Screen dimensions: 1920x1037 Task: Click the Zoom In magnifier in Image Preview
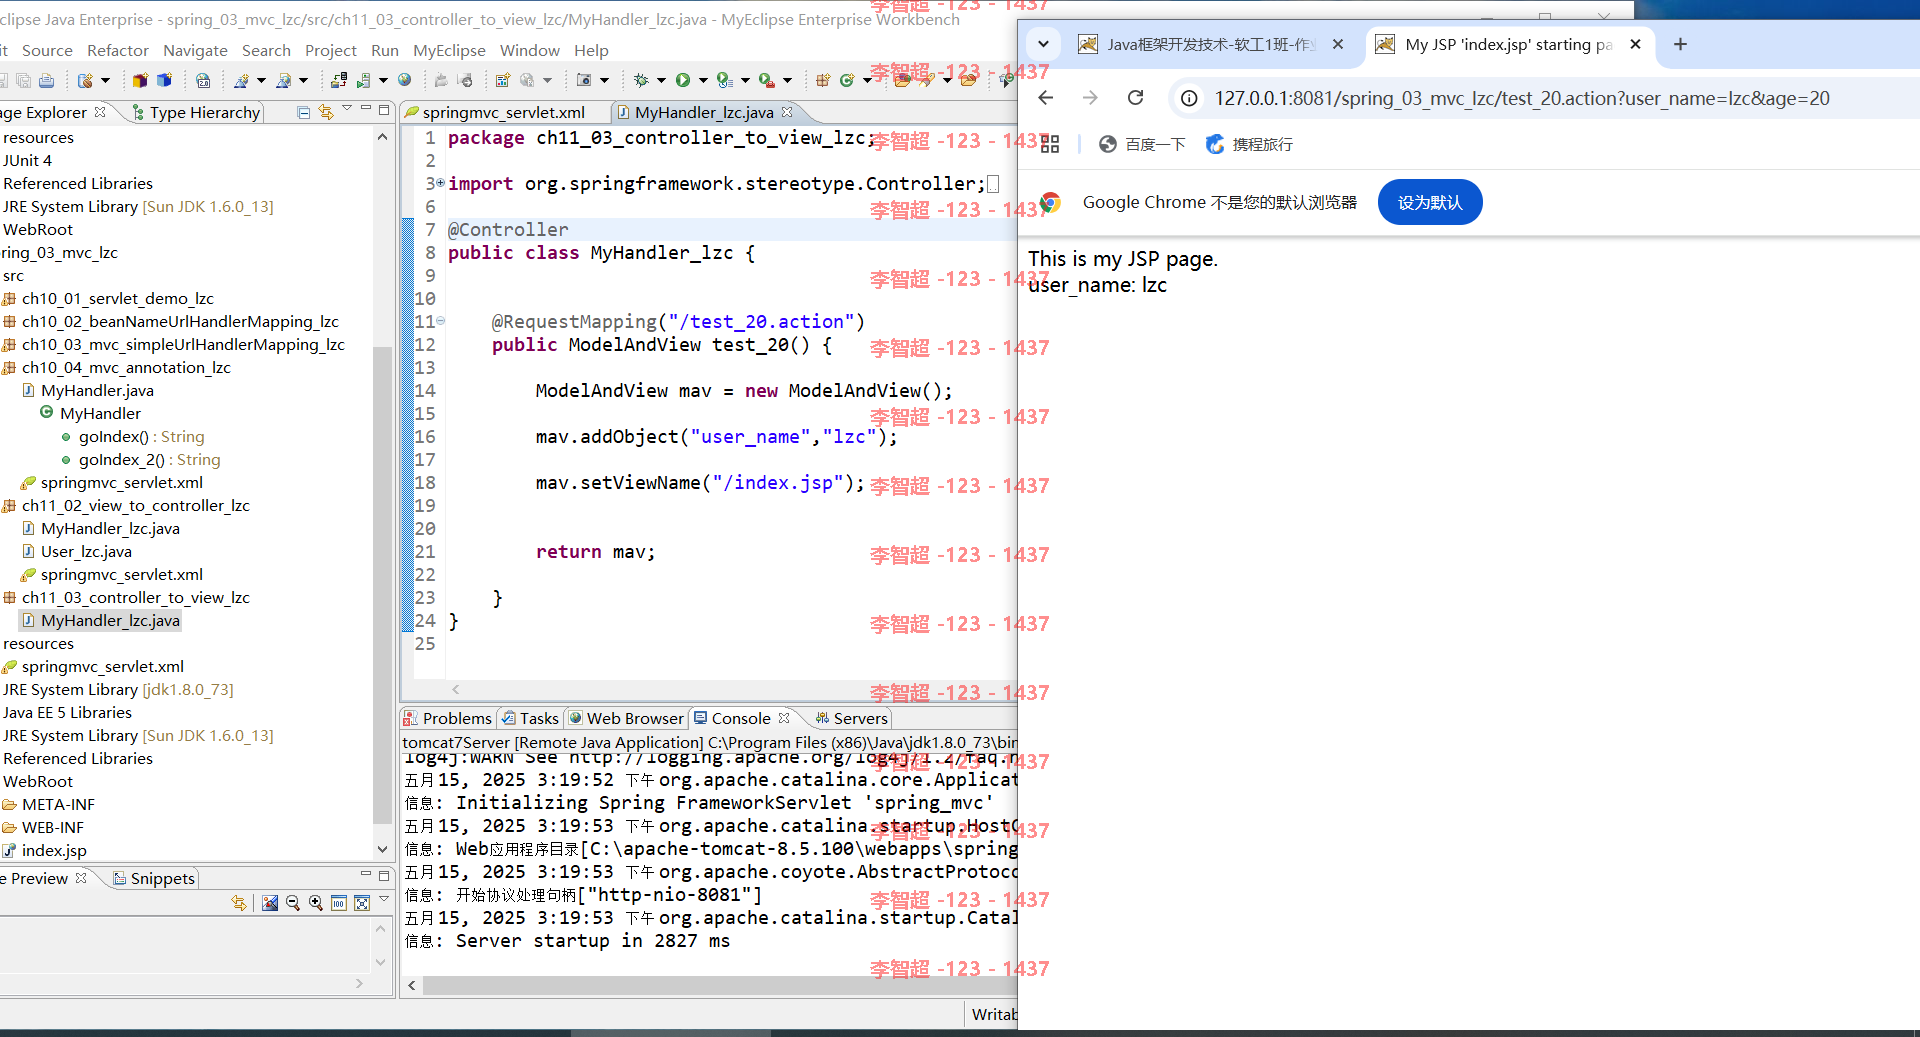coord(316,903)
